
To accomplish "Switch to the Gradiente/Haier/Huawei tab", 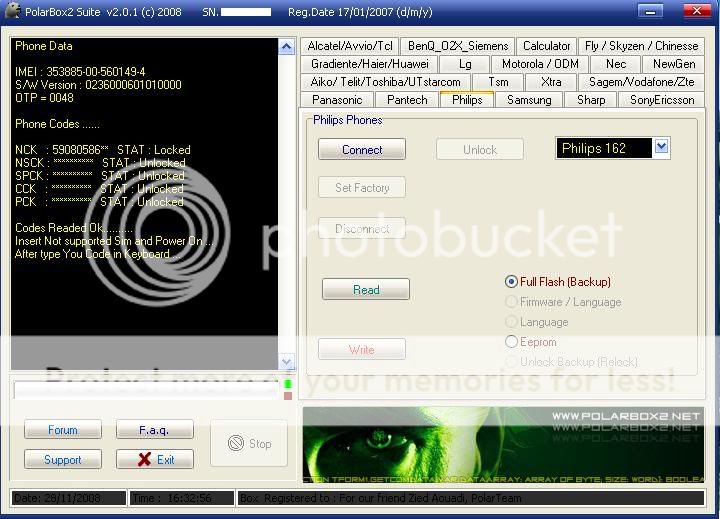I will coord(370,64).
